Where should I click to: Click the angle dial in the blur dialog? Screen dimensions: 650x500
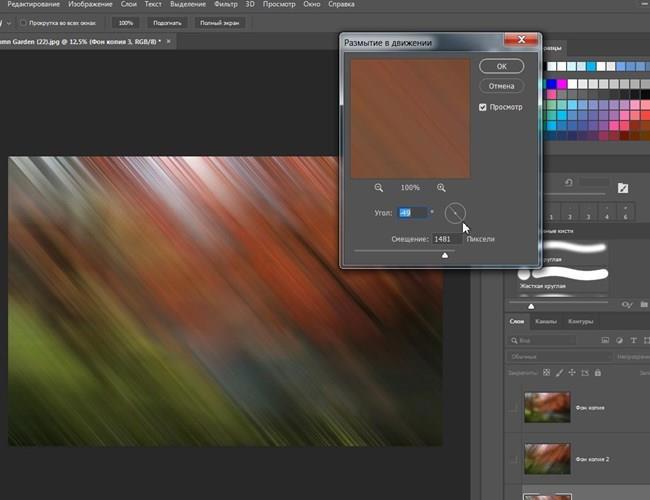pos(455,213)
